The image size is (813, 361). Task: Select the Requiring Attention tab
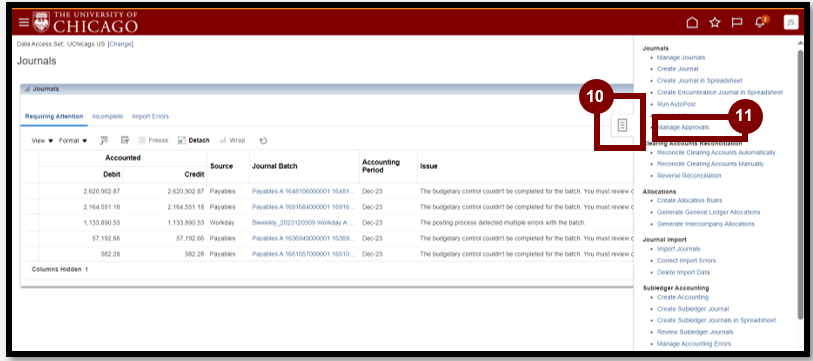coord(54,116)
